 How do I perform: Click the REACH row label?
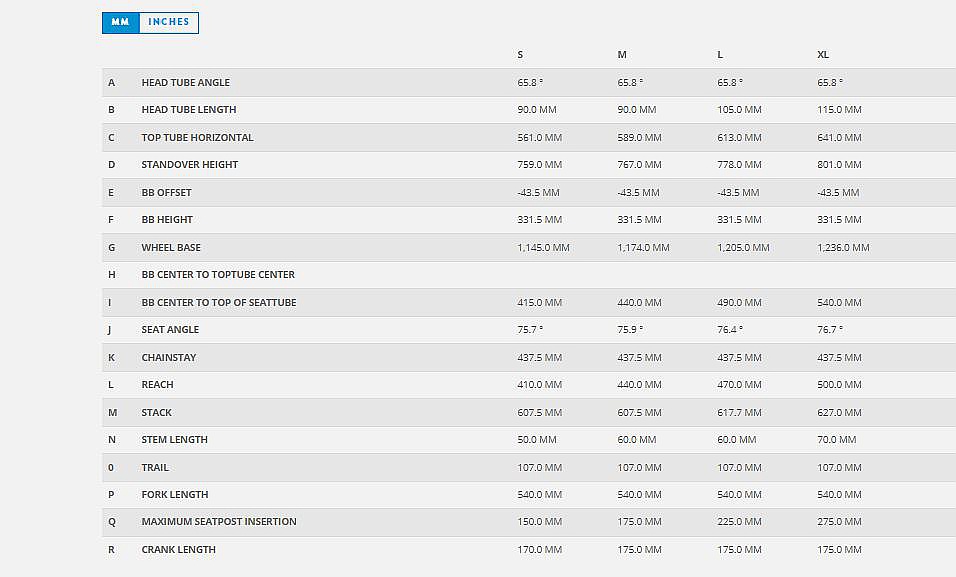click(157, 385)
